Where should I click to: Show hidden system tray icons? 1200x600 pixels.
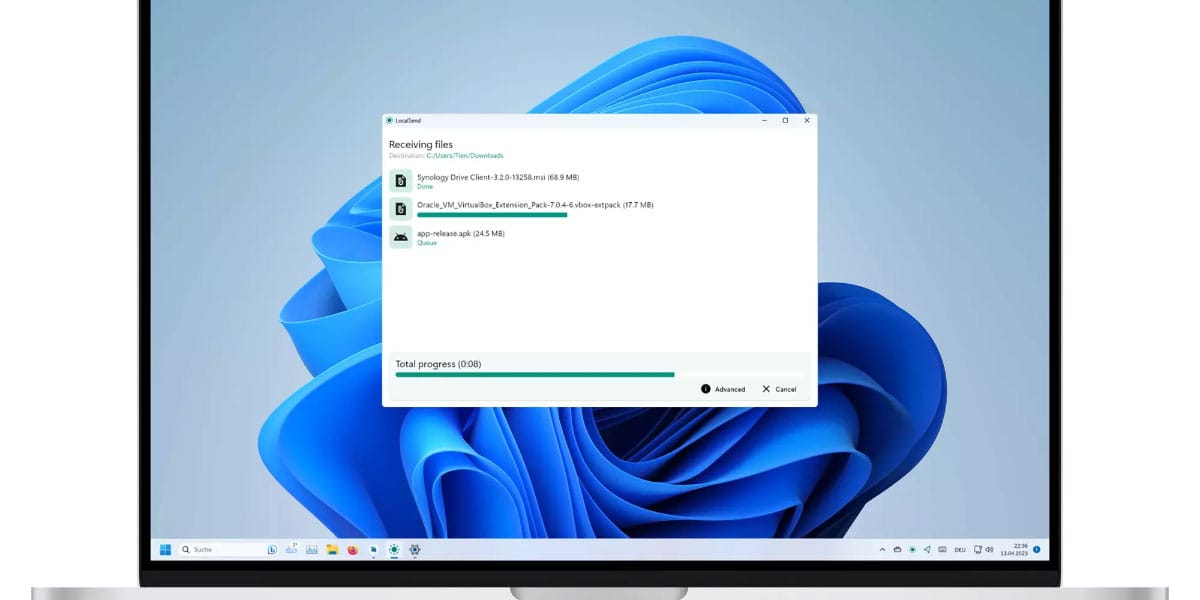(x=882, y=549)
